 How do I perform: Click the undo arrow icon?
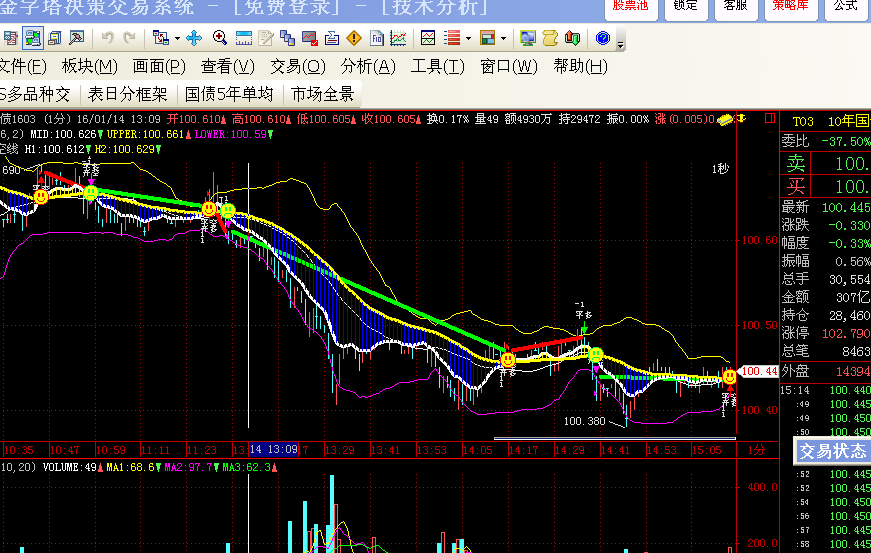click(107, 38)
